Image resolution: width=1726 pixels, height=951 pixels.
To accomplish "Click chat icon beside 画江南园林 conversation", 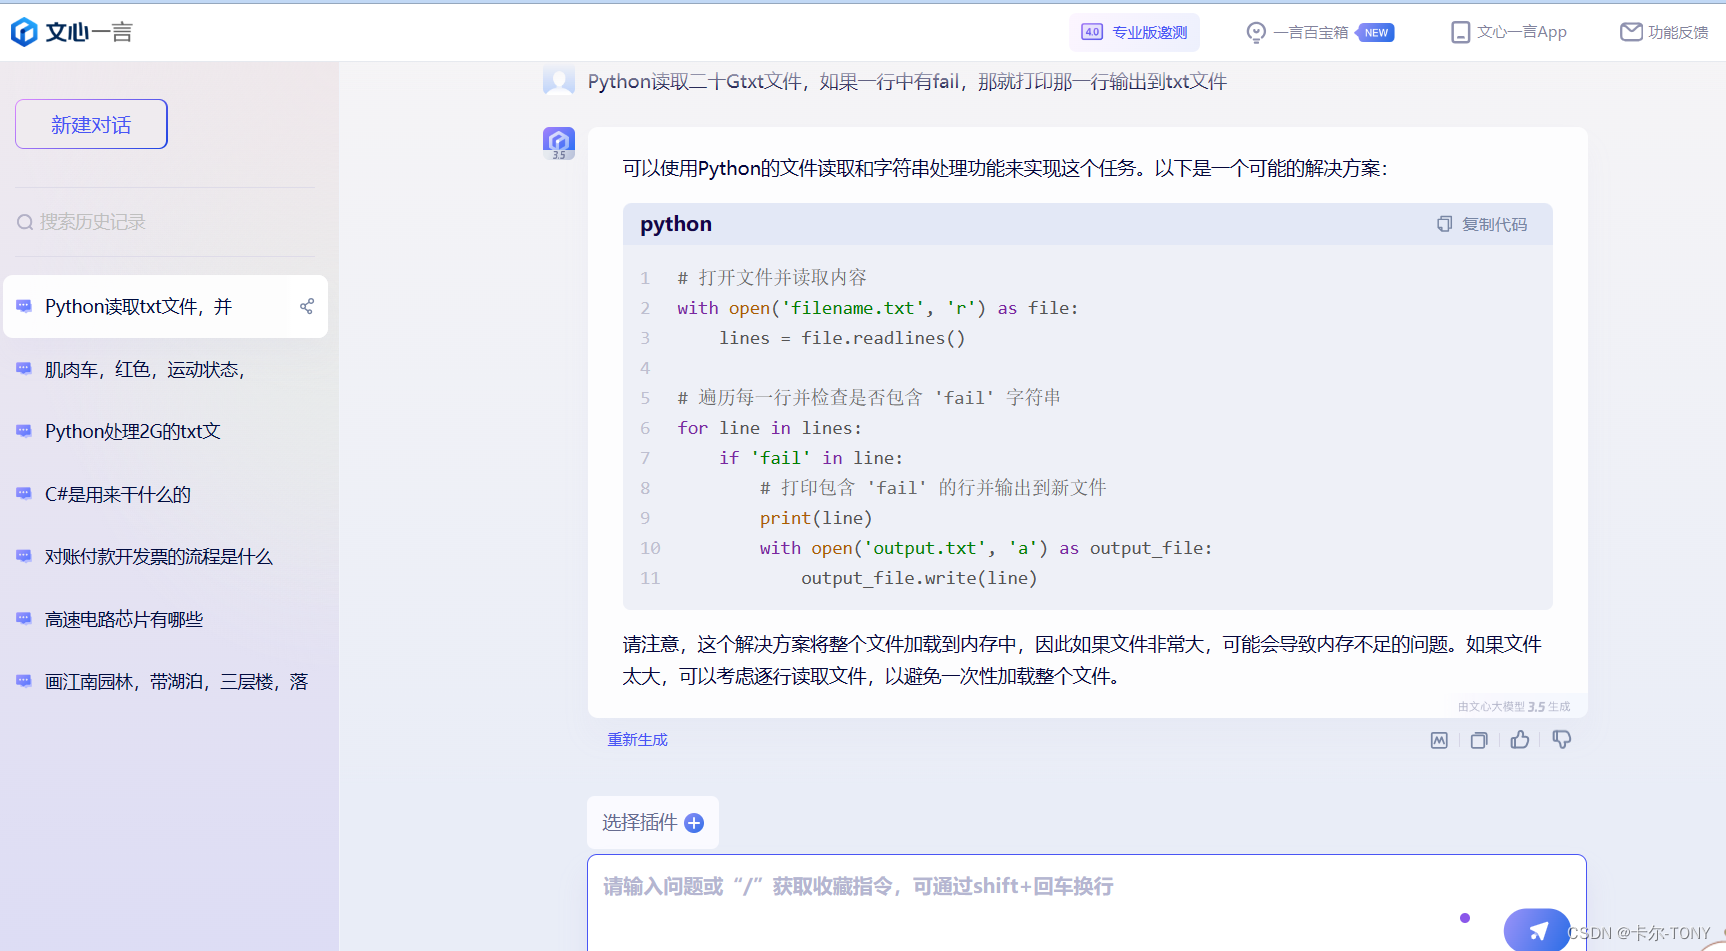I will 24,681.
